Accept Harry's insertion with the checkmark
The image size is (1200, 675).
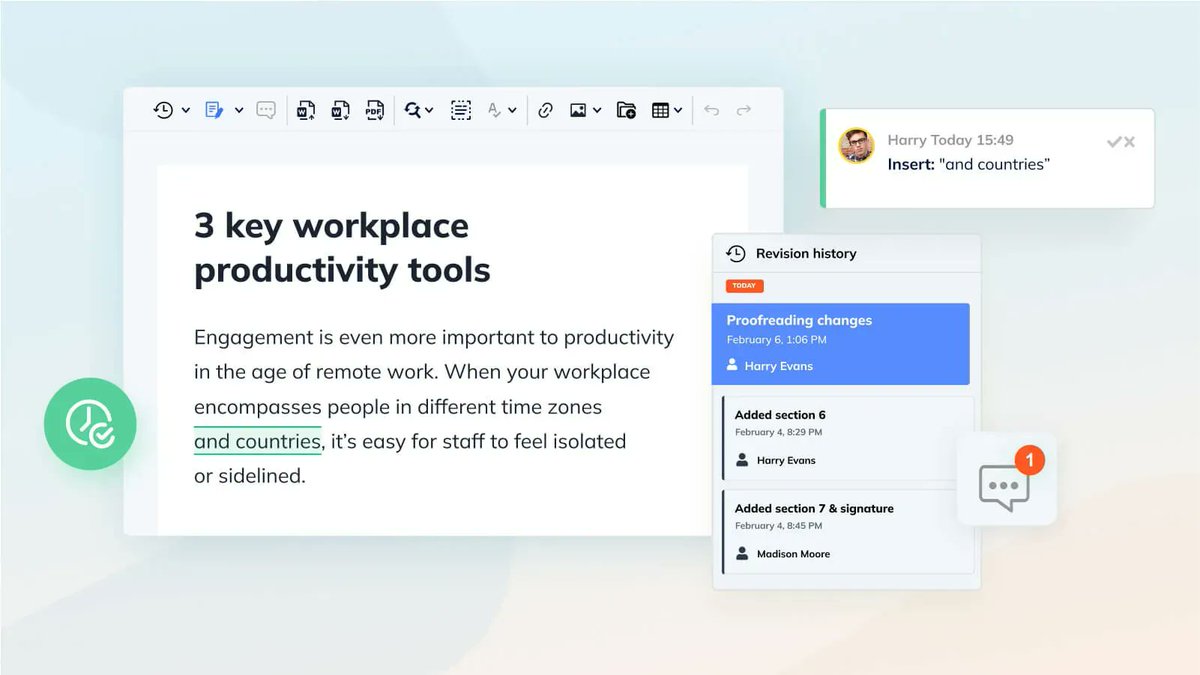coord(1113,142)
